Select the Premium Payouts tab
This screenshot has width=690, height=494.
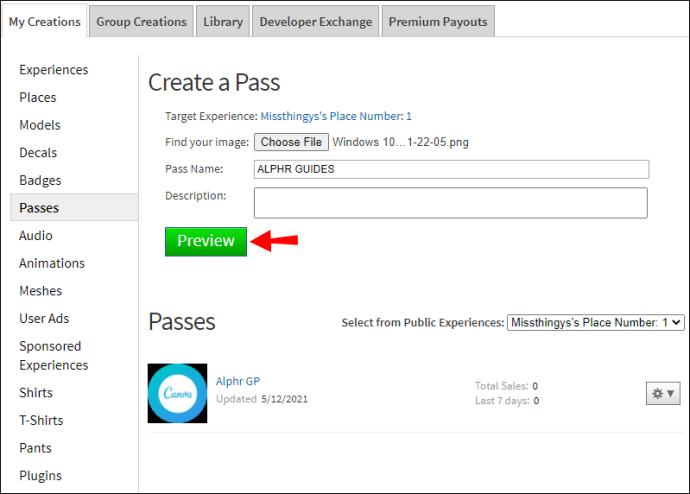(x=438, y=22)
